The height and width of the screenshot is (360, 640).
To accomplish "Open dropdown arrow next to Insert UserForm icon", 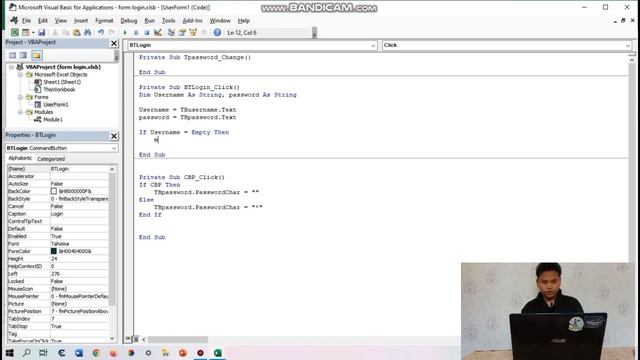I will point(33,33).
